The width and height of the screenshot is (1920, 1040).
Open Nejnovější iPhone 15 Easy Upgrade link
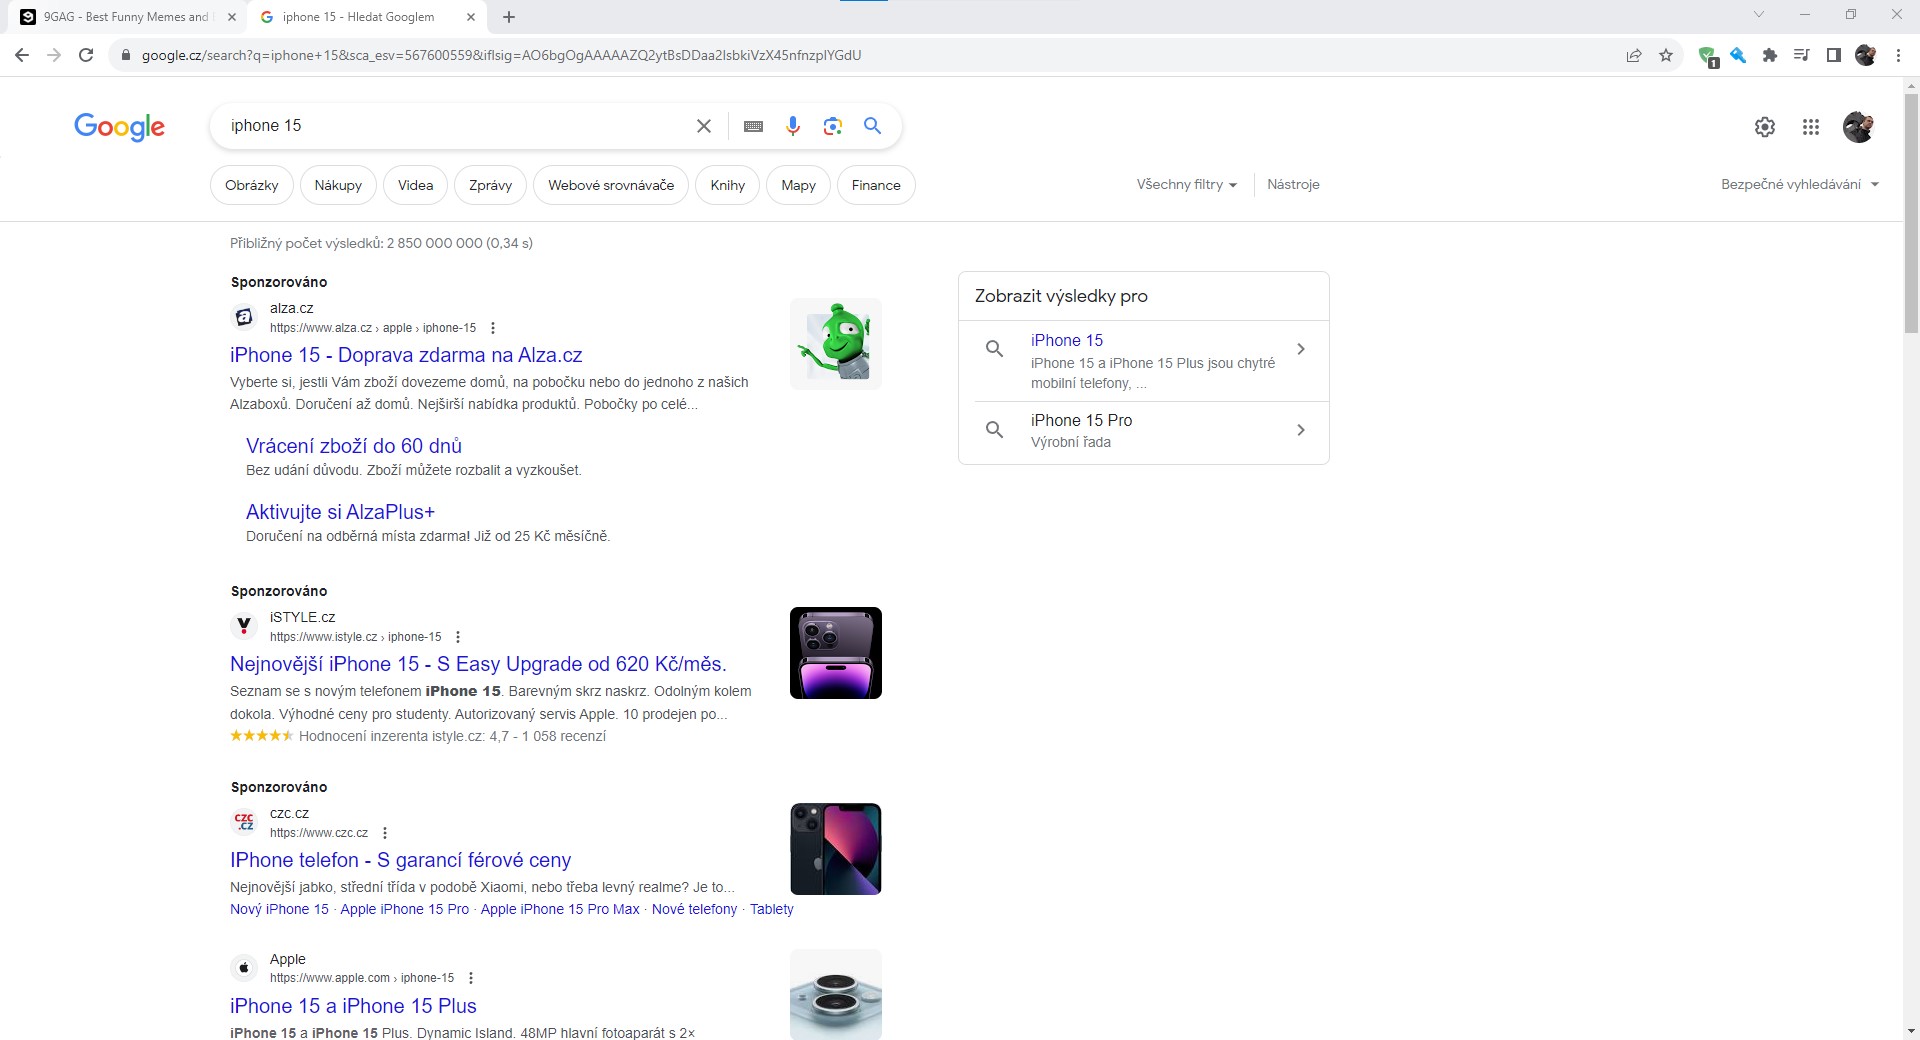click(478, 664)
